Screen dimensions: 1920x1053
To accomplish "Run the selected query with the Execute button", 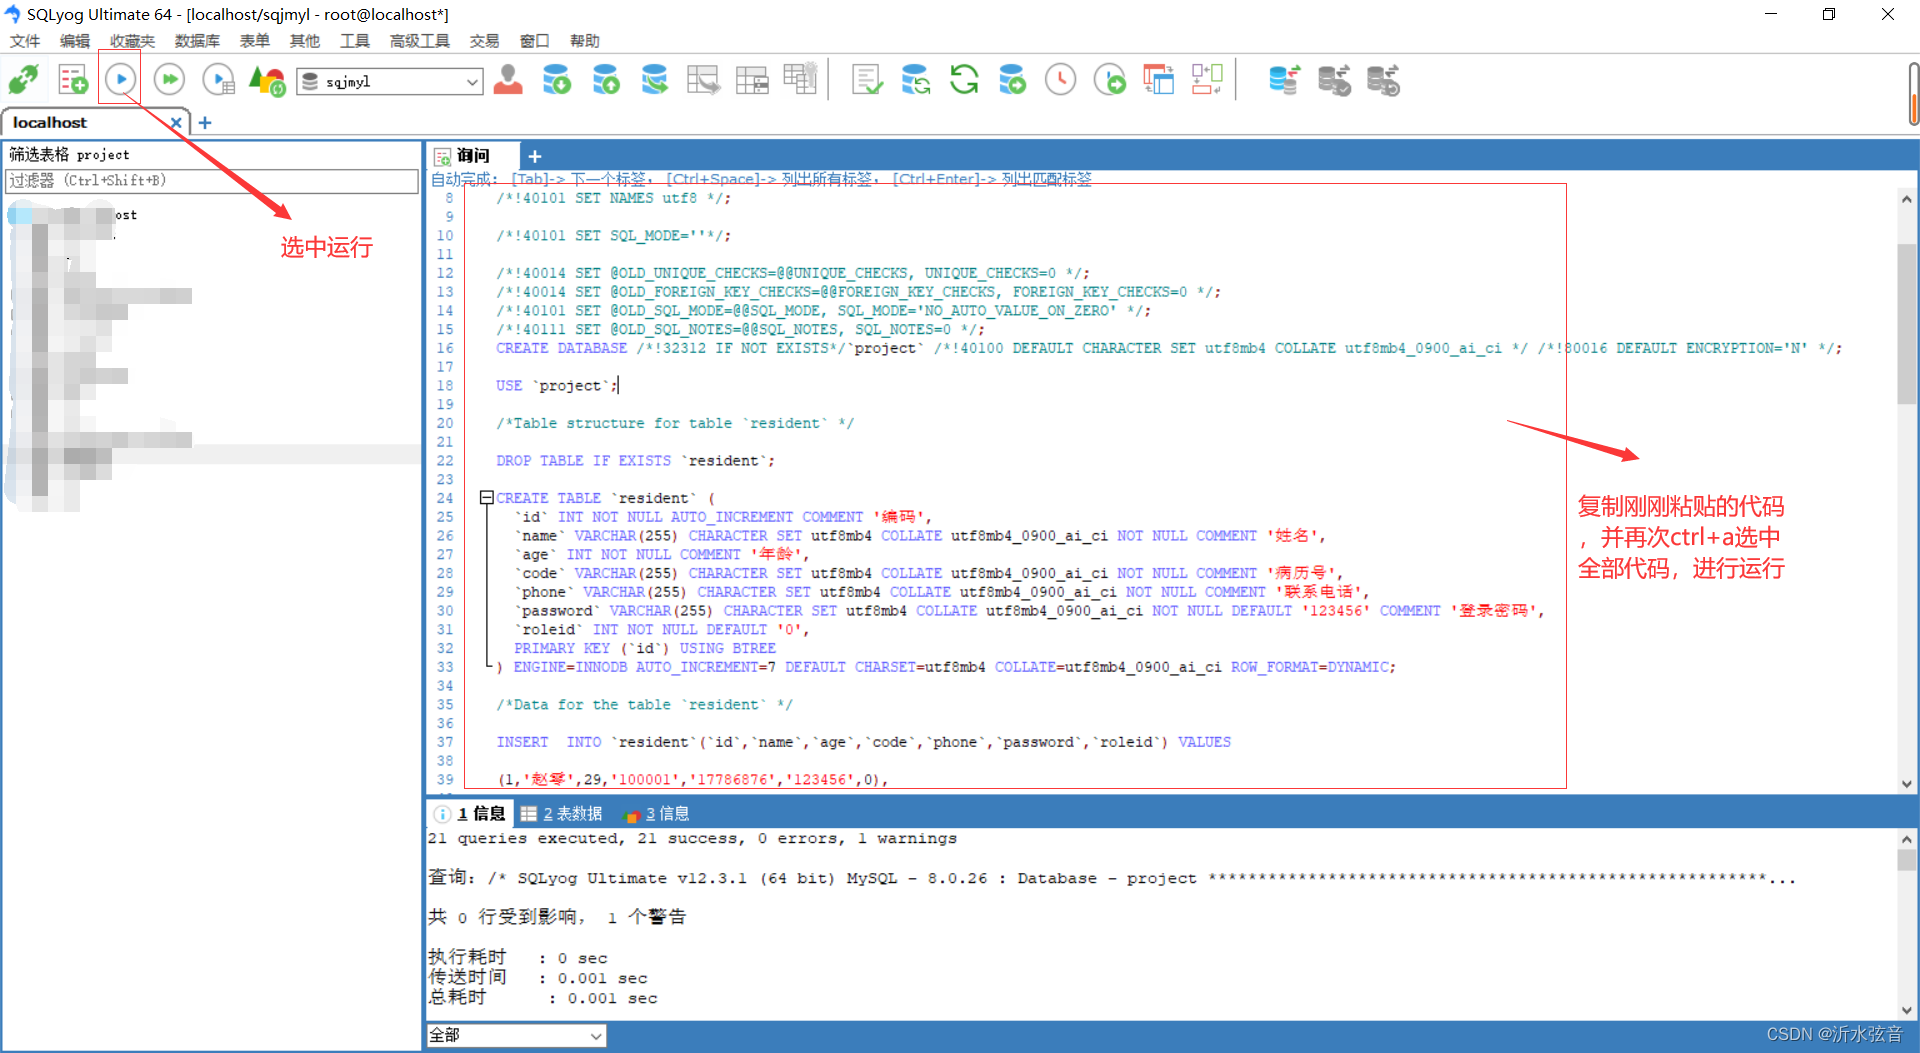I will pos(120,79).
